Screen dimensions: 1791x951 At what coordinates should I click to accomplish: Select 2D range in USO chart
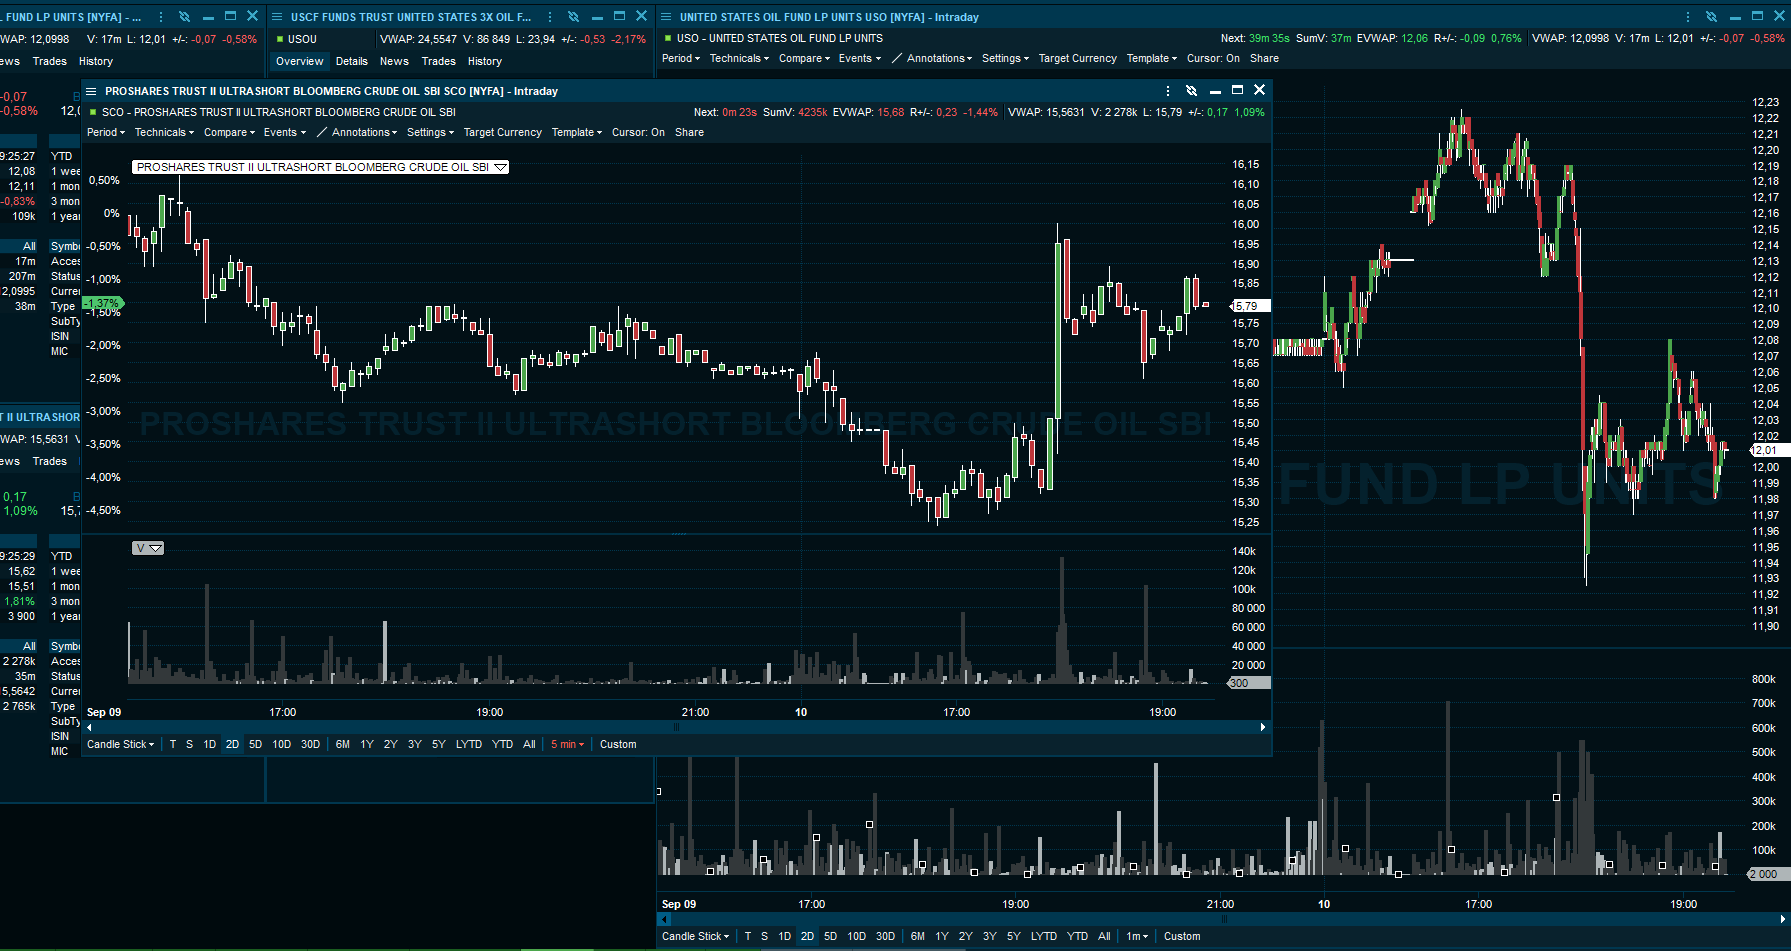tap(807, 936)
